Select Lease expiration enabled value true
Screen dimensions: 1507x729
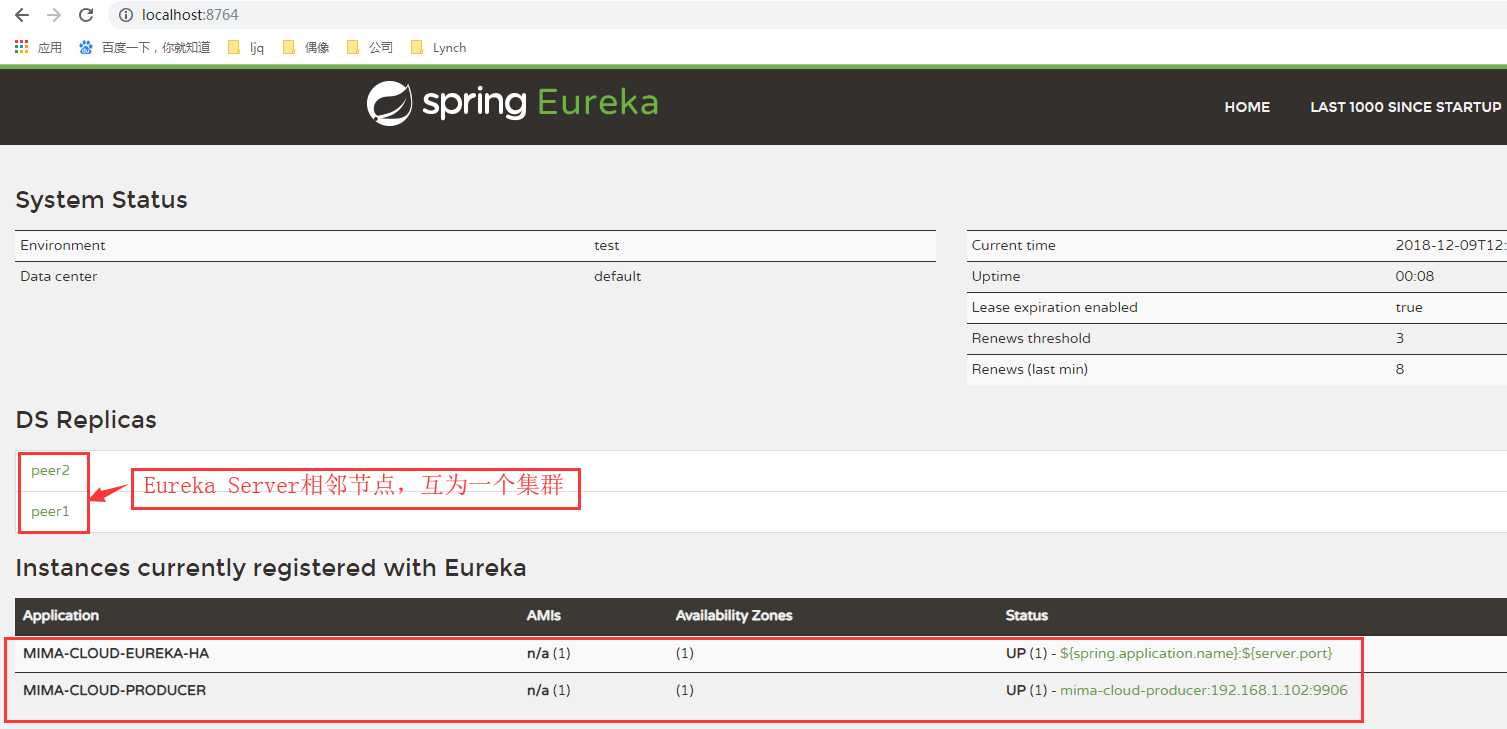pos(1409,307)
